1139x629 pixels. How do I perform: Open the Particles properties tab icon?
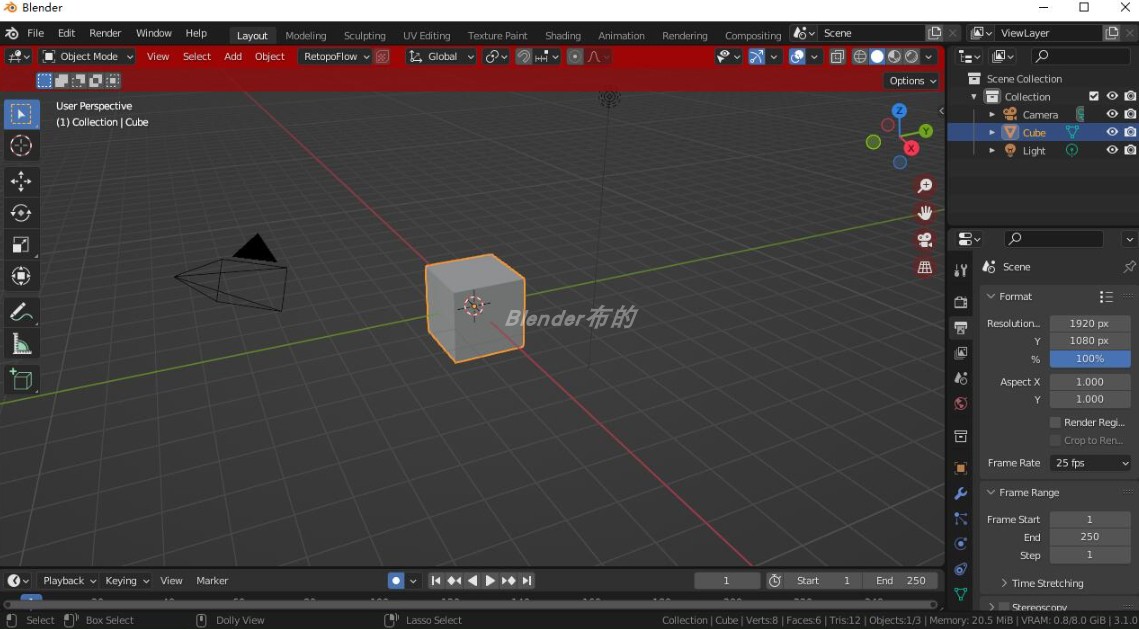tap(960, 519)
